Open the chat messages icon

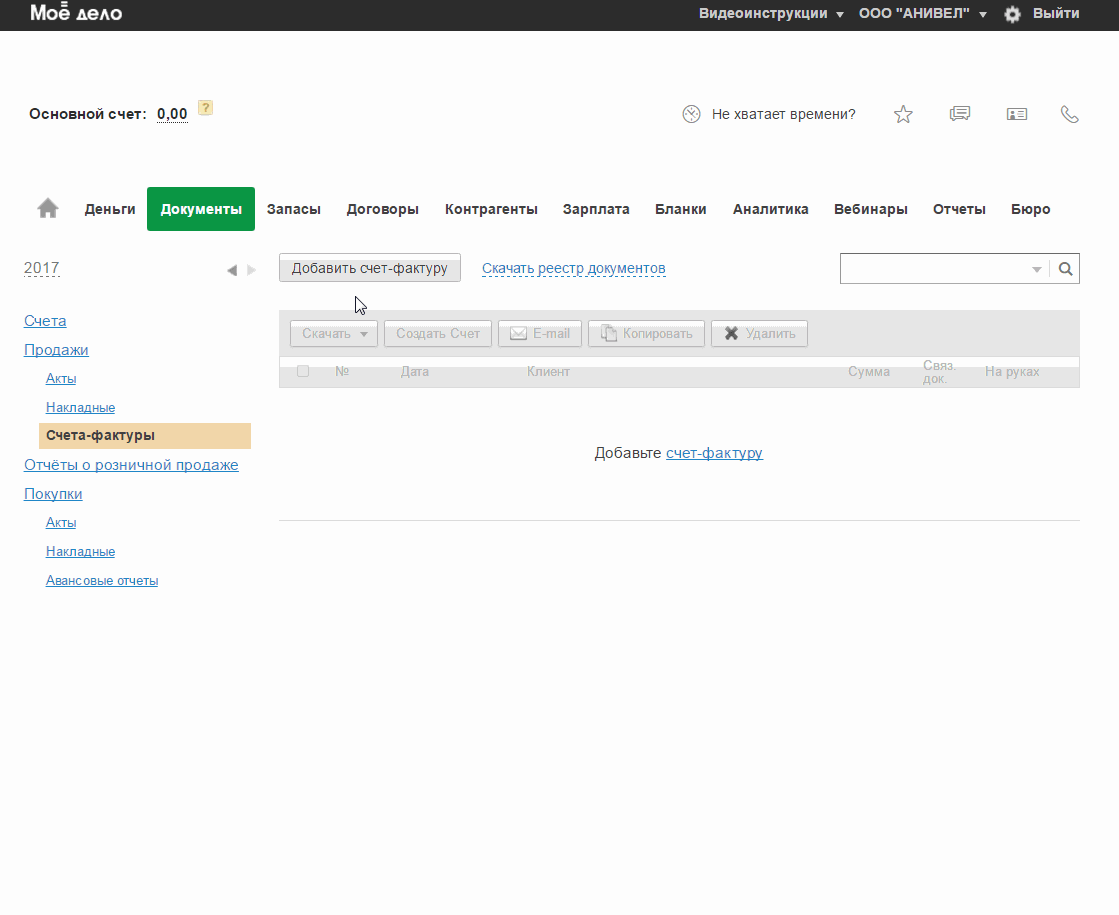[960, 114]
